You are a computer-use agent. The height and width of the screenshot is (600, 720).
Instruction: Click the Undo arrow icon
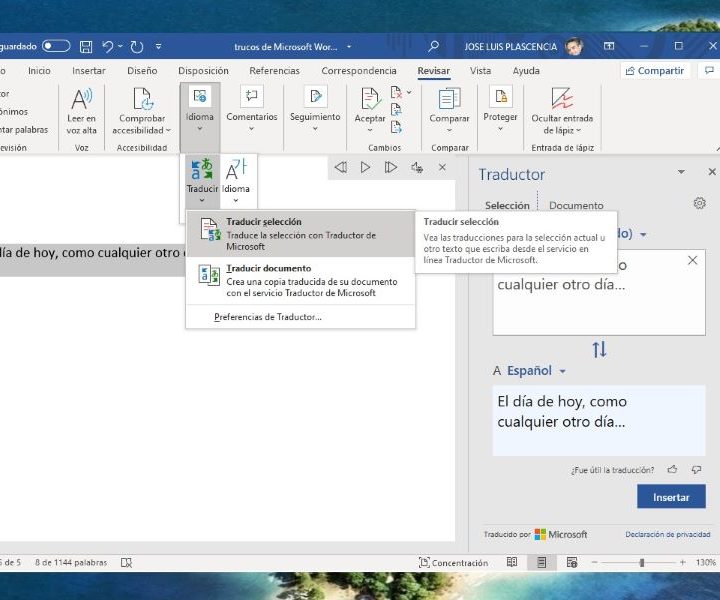107,47
